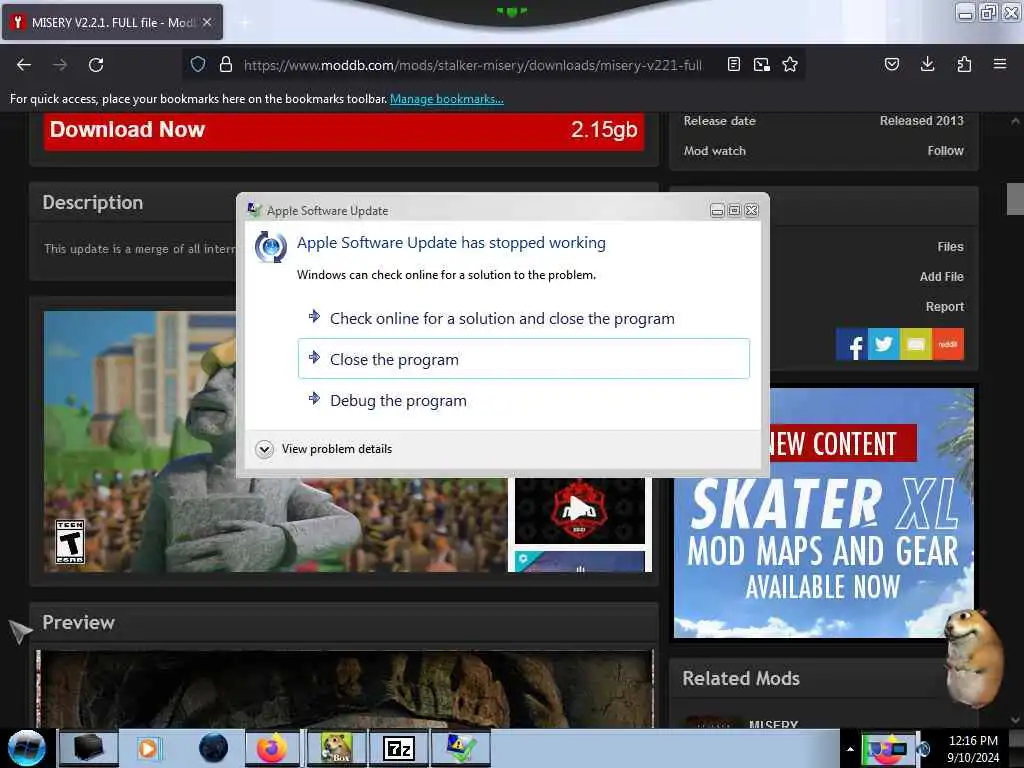Open the hamster Box taskbar icon
Viewport: 1024px width, 768px height.
(336, 748)
